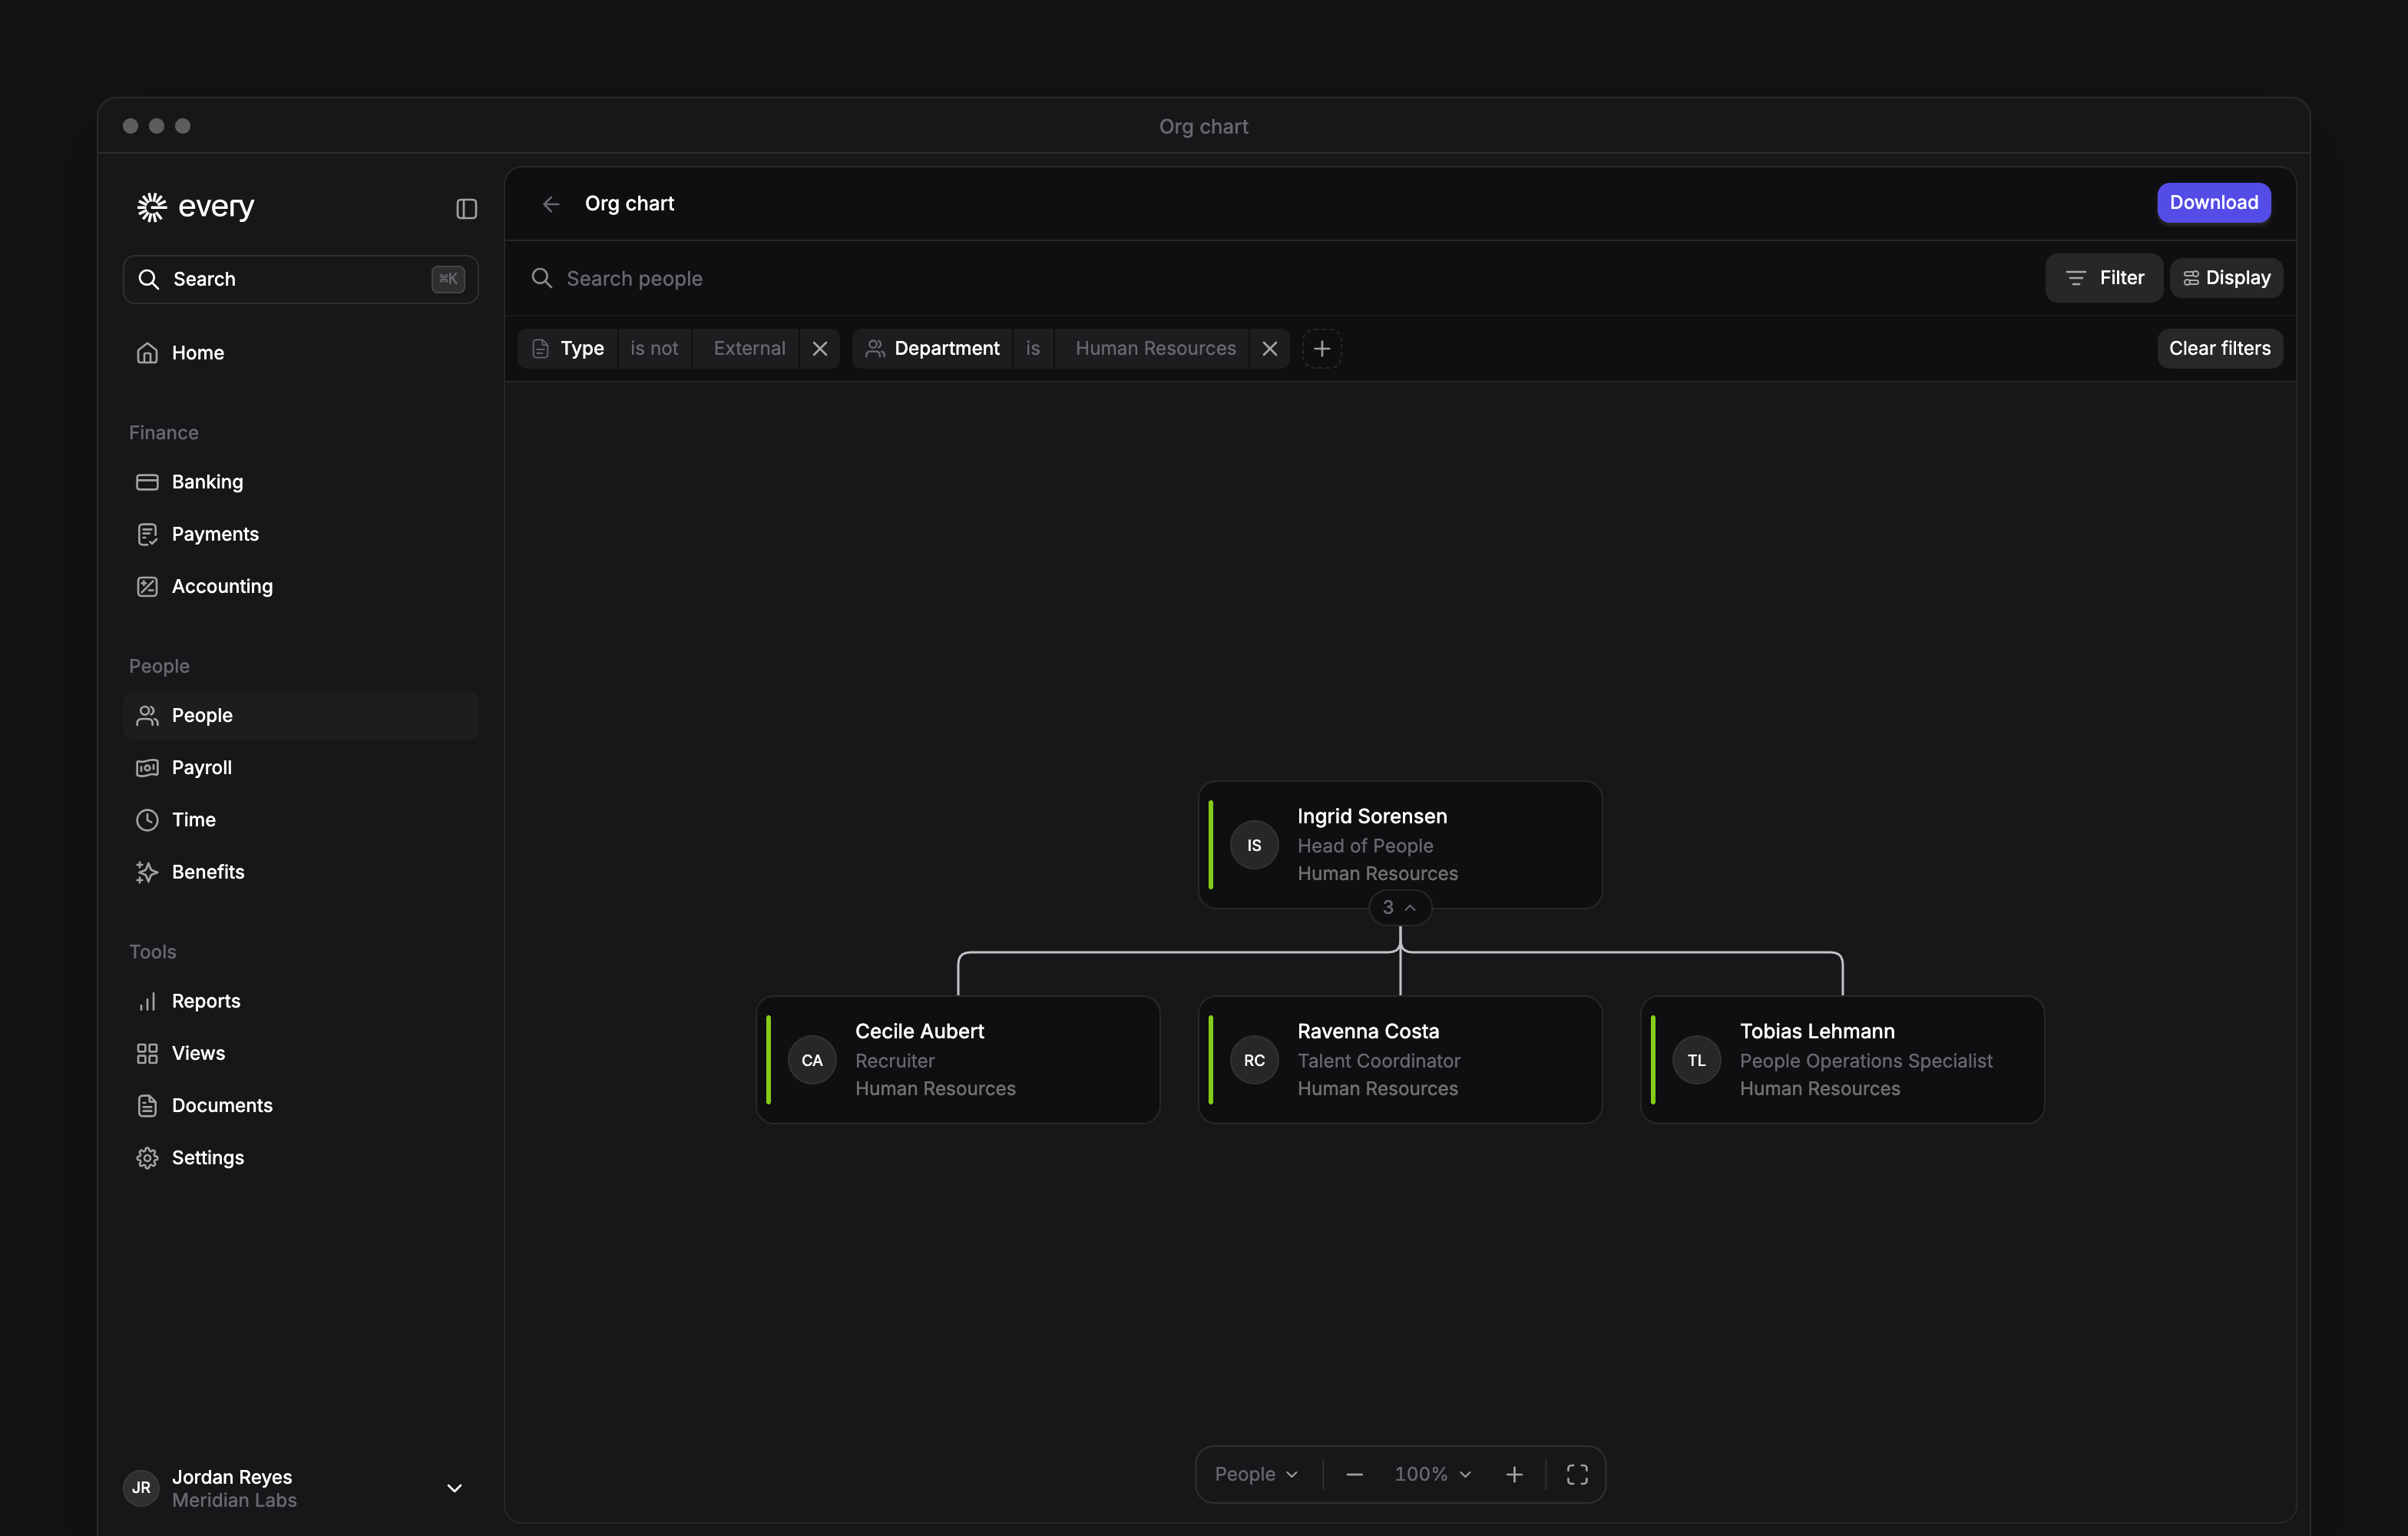Open Time in the sidebar
Viewport: 2408px width, 1536px height.
pos(300,819)
